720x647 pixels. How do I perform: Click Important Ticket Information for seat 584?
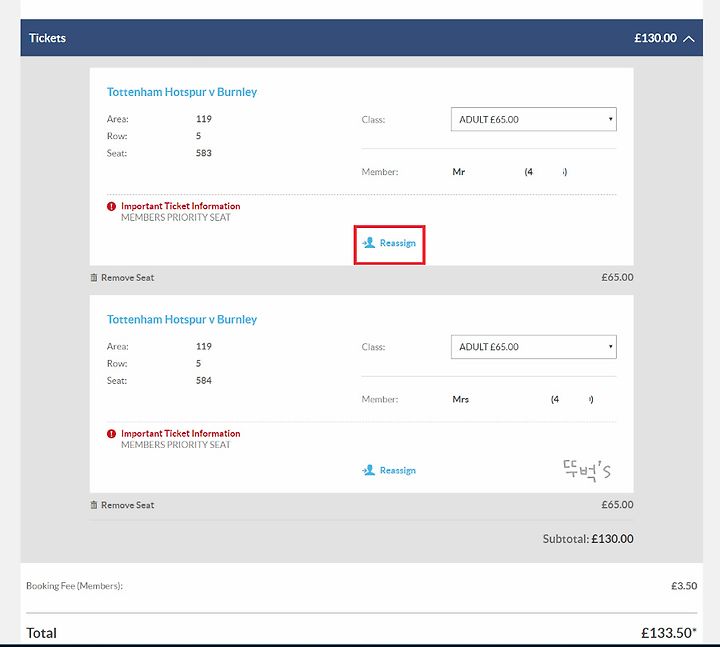pyautogui.click(x=180, y=433)
